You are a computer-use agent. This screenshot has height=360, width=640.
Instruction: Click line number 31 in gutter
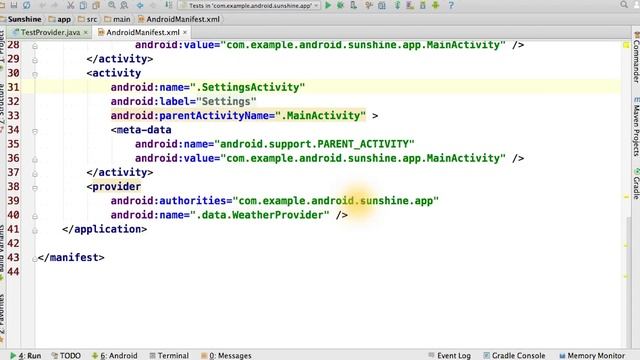(x=13, y=87)
